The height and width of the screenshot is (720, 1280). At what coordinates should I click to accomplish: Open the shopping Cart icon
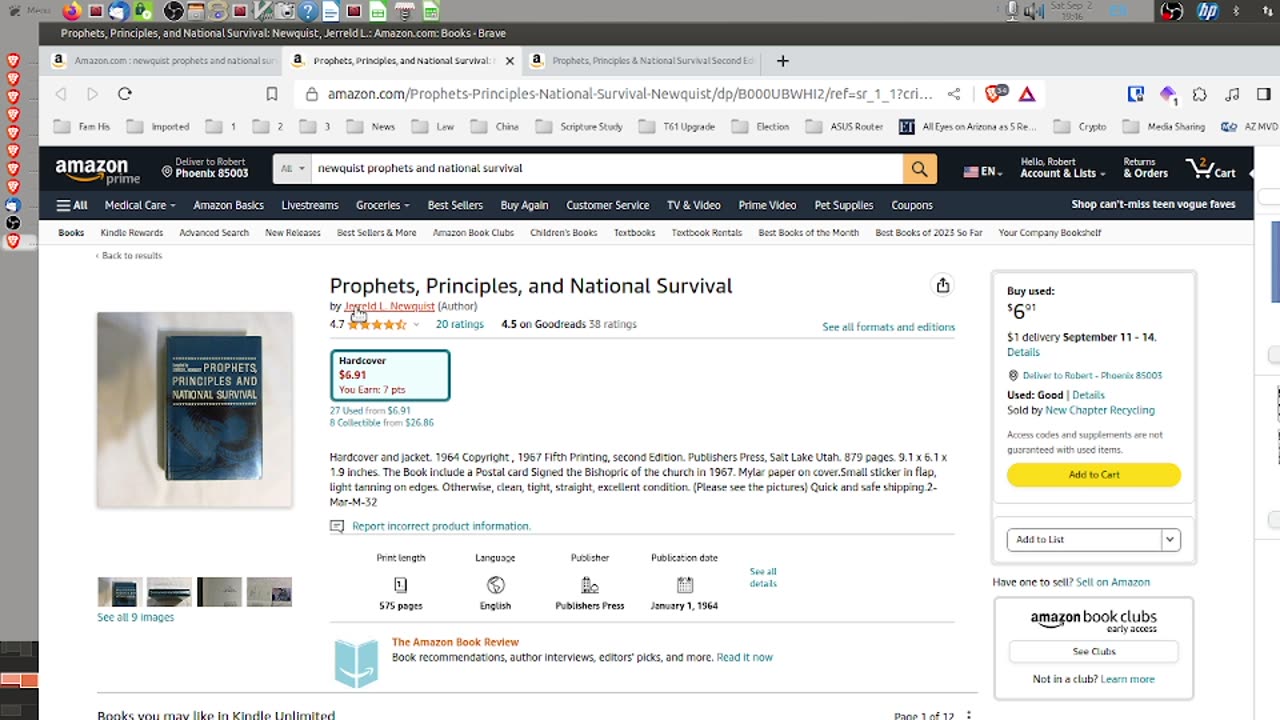(x=1211, y=169)
